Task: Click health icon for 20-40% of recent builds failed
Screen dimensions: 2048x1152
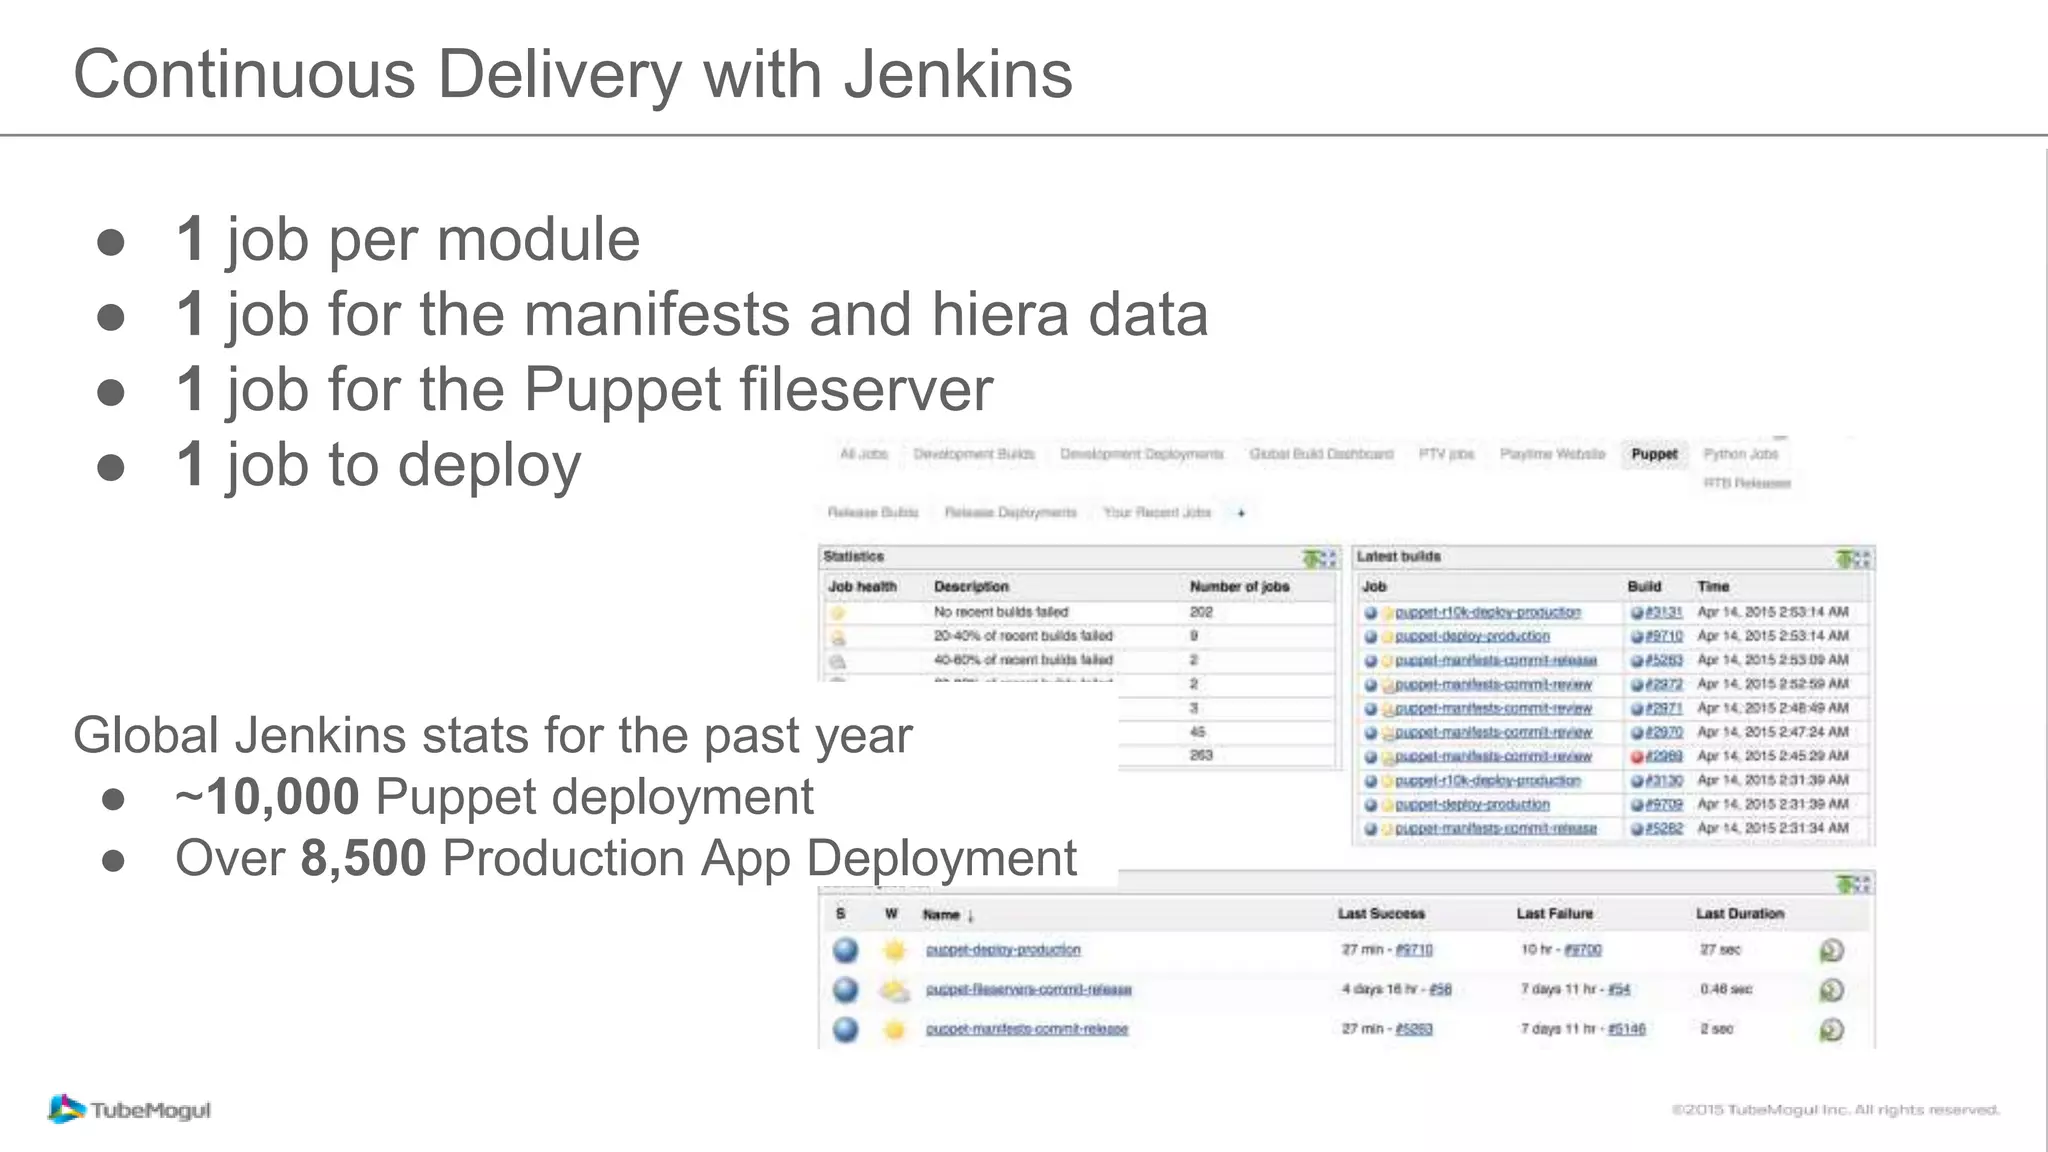Action: pyautogui.click(x=838, y=637)
